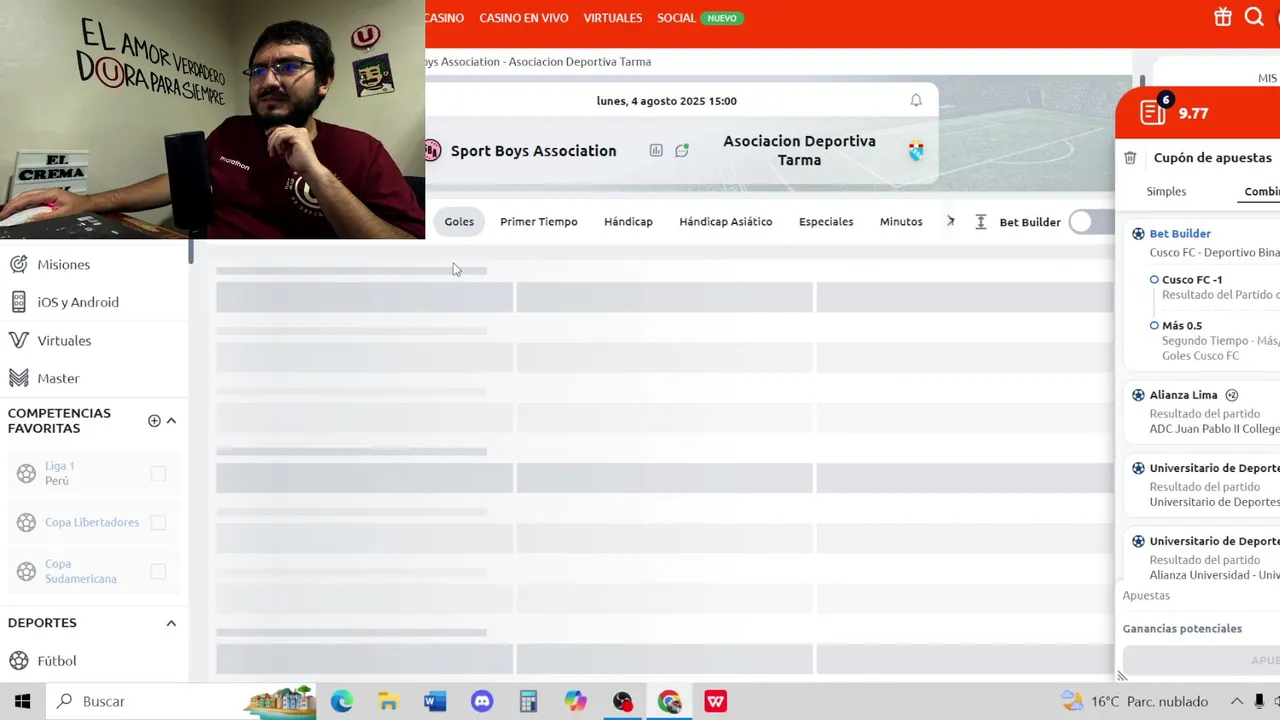Open the Copa Sudamericana competition link
The image size is (1280, 720).
(x=81, y=571)
